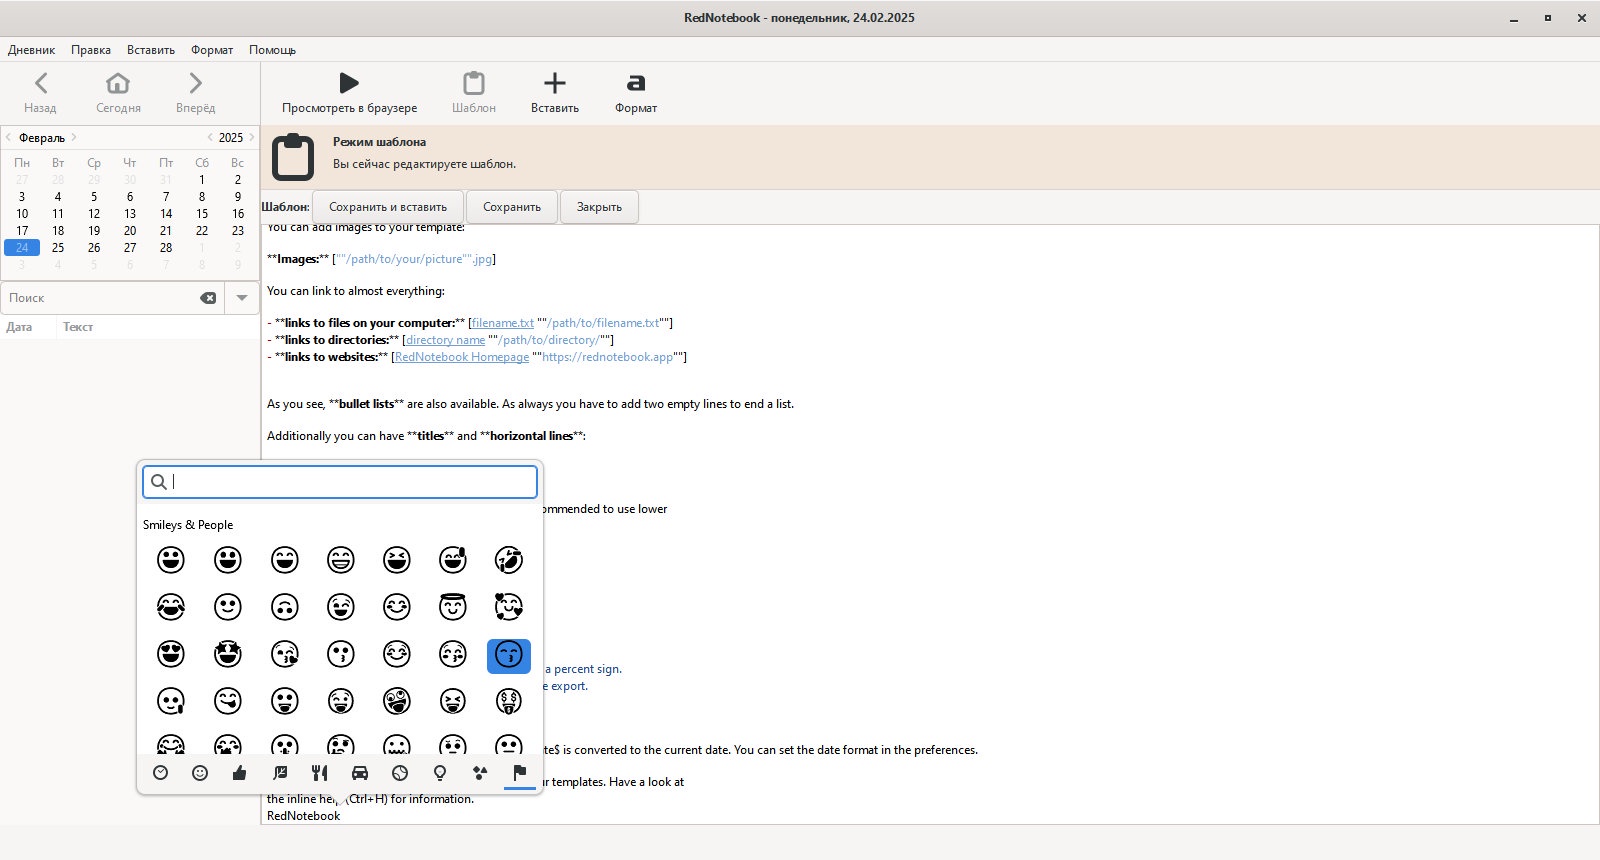Click Просмотреть в браузере play icon
This screenshot has height=860, width=1600.
click(x=349, y=92)
